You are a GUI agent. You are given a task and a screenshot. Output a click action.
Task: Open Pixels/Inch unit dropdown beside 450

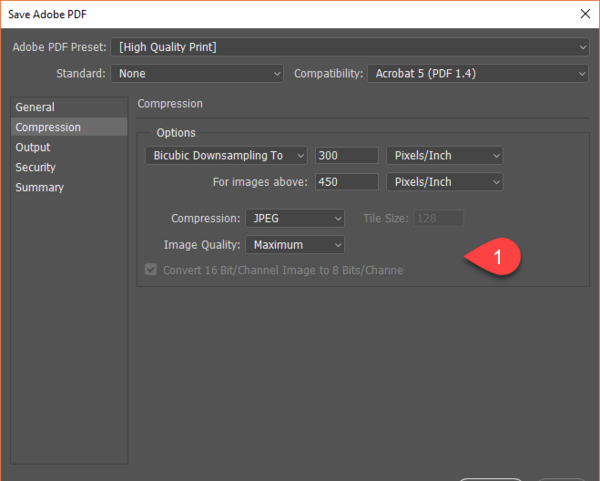[x=445, y=182]
